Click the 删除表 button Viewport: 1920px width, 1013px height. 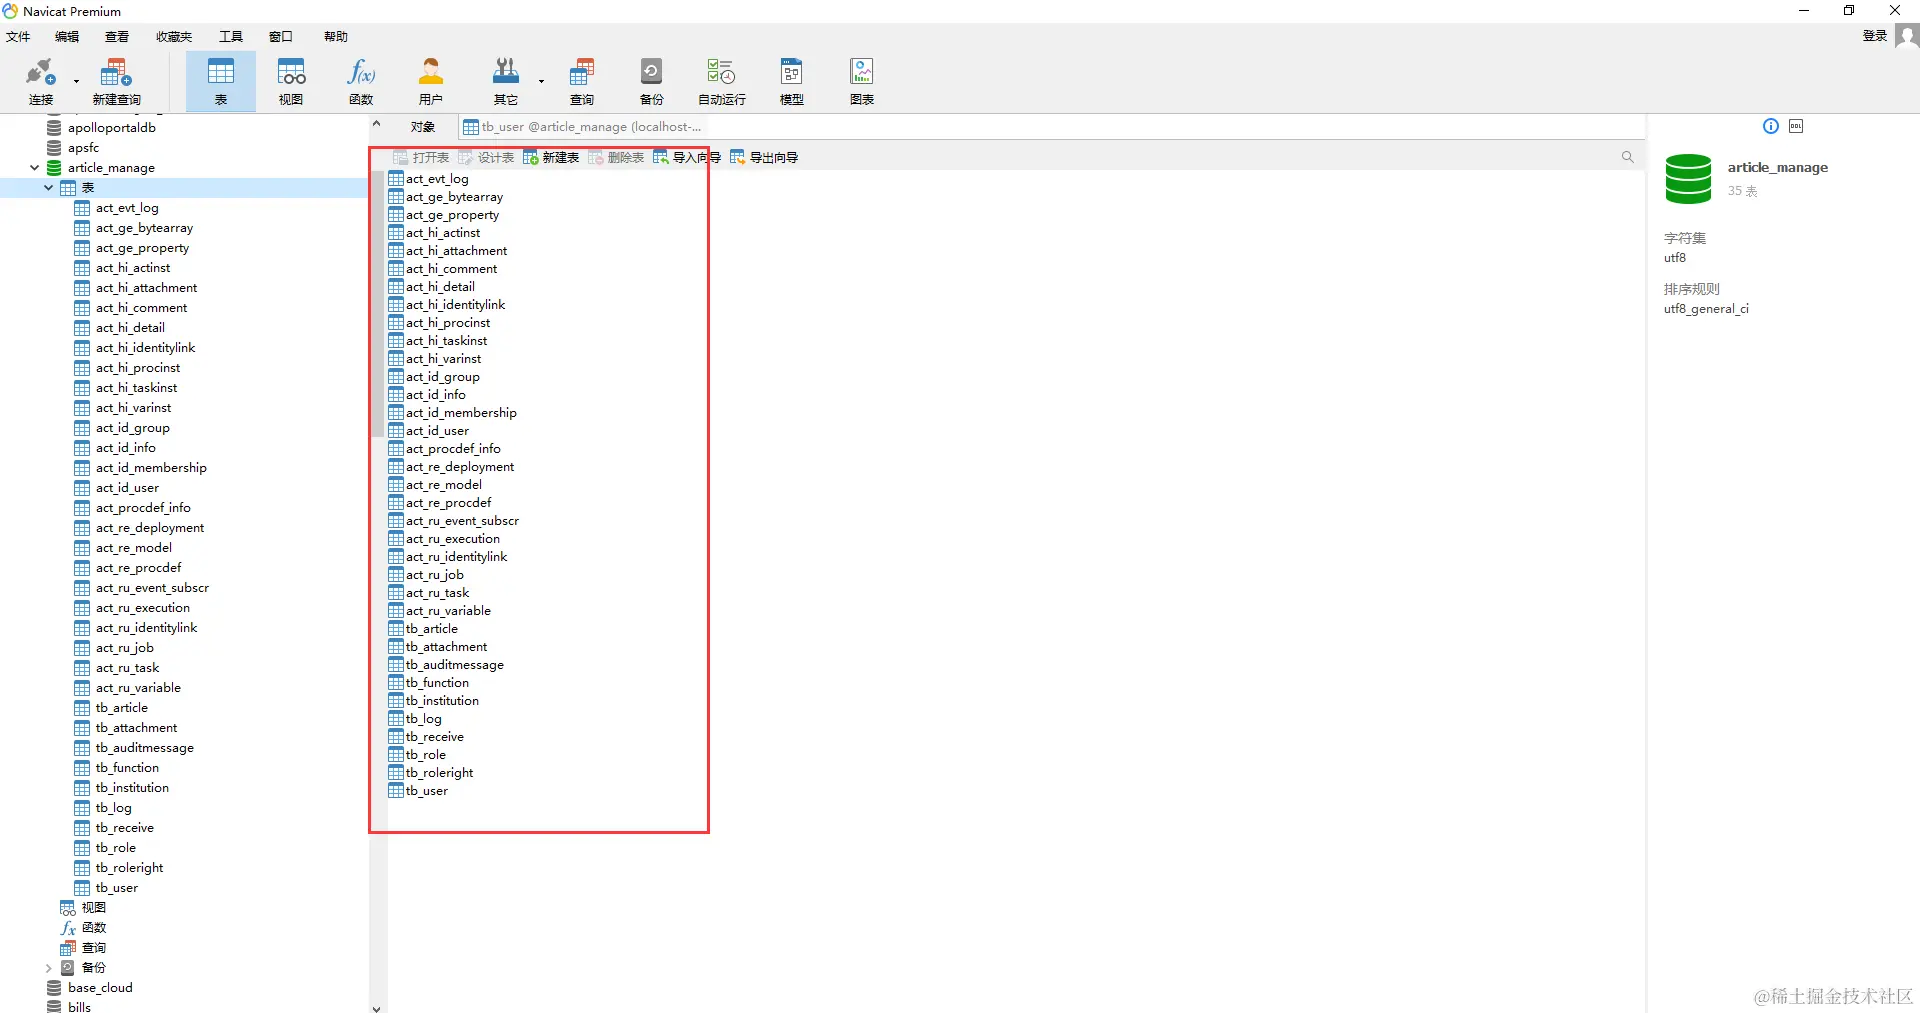[x=616, y=158]
